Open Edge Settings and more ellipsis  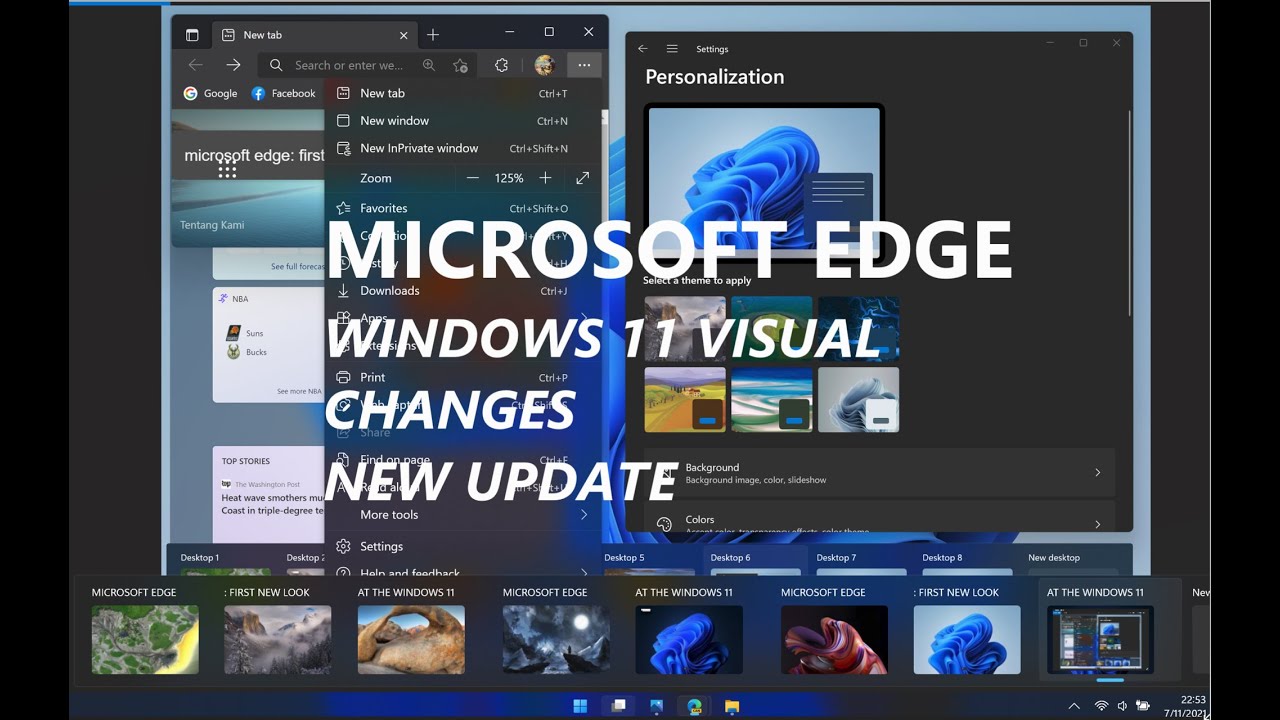[584, 65]
